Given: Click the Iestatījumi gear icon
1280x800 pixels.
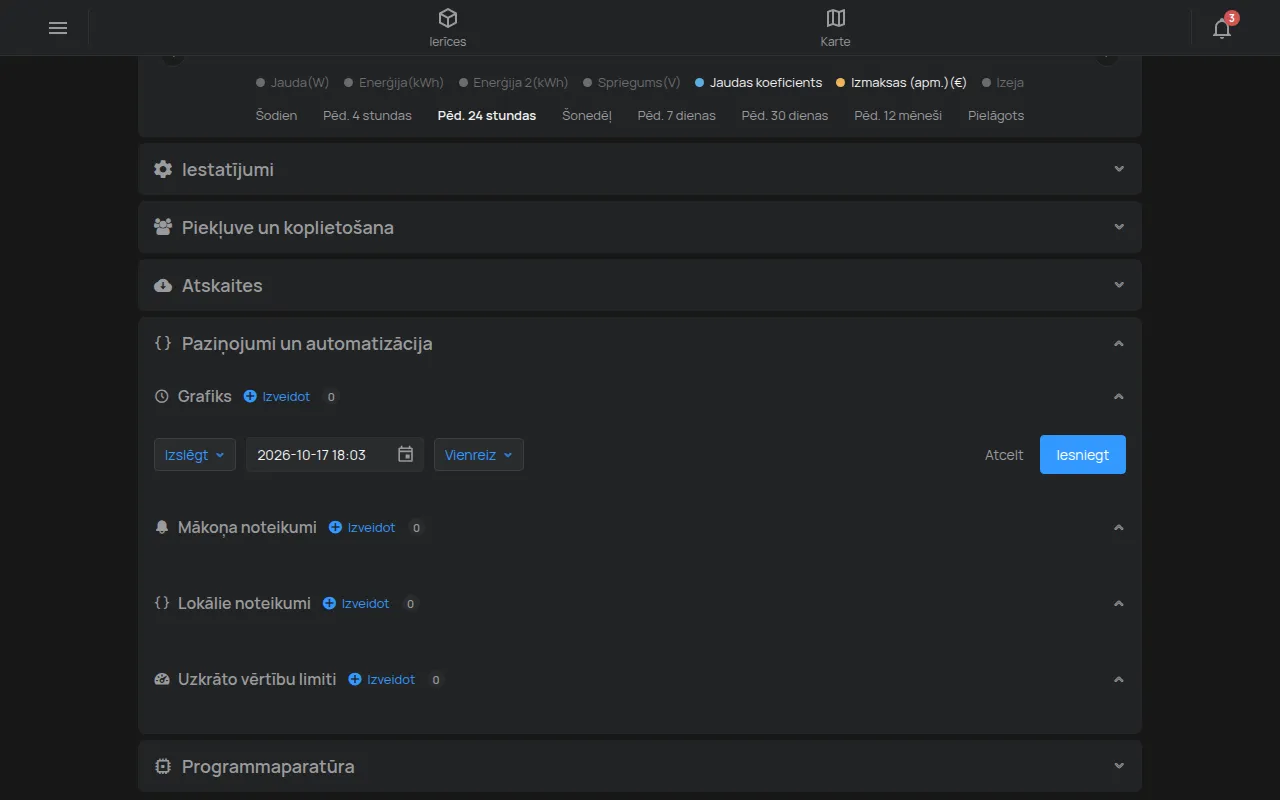Looking at the screenshot, I should click(163, 170).
